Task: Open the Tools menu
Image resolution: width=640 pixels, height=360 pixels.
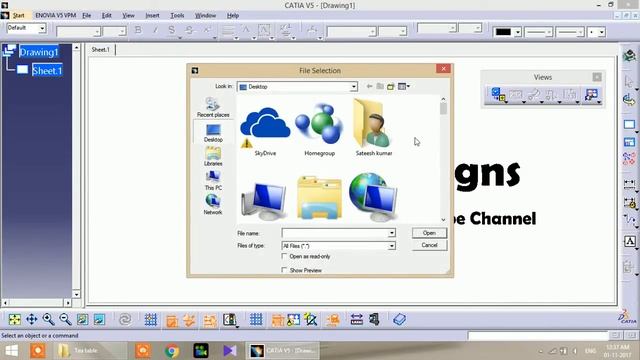Action: tap(177, 16)
